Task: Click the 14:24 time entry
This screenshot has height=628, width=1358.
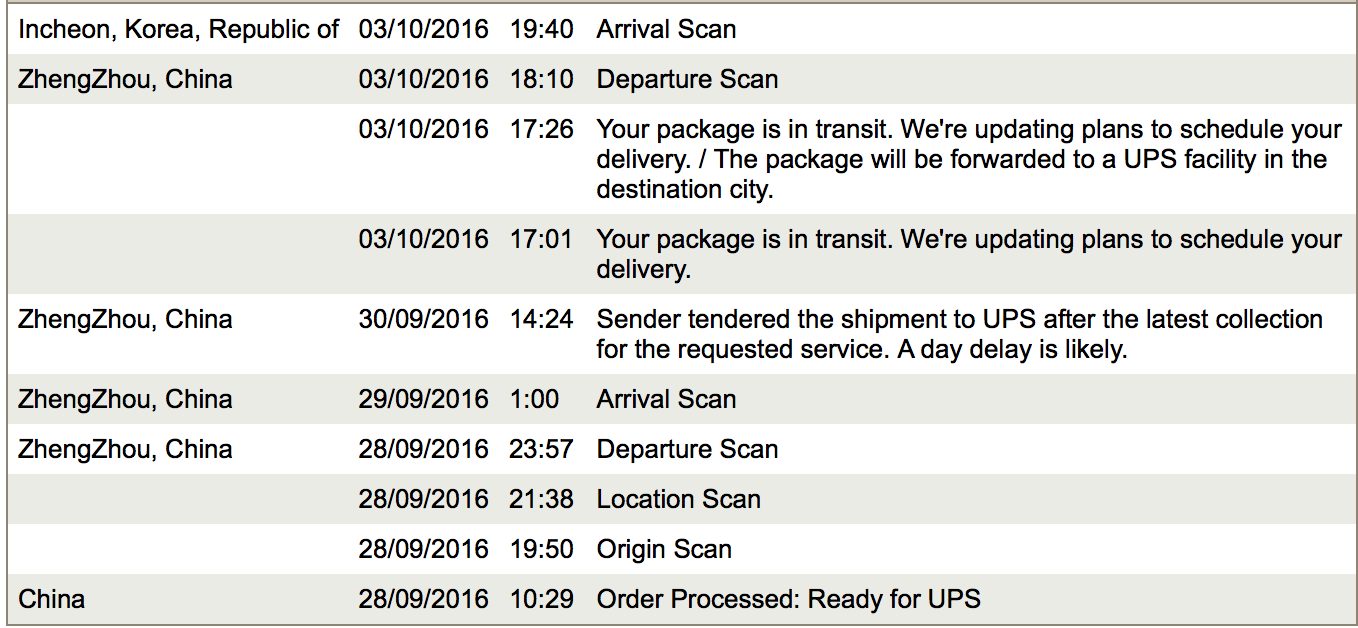Action: [x=541, y=319]
